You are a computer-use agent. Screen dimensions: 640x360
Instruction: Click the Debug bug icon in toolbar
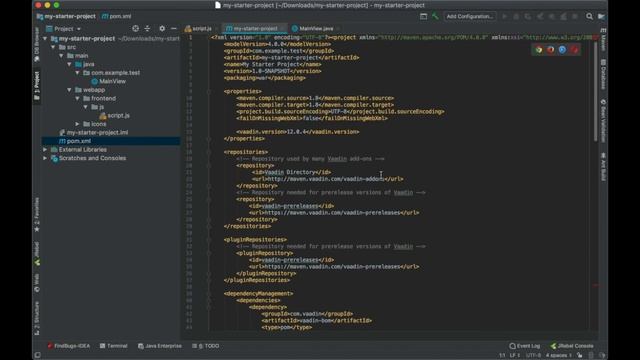point(516,16)
